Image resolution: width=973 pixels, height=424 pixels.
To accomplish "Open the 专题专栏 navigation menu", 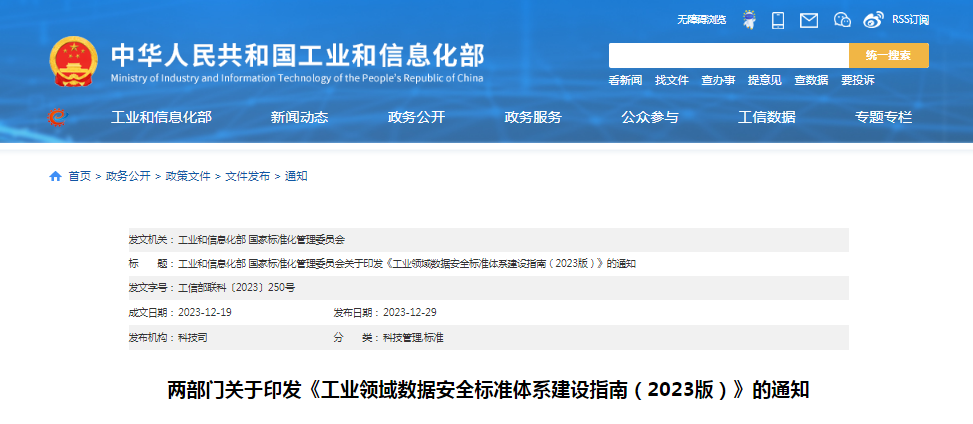I will click(883, 117).
